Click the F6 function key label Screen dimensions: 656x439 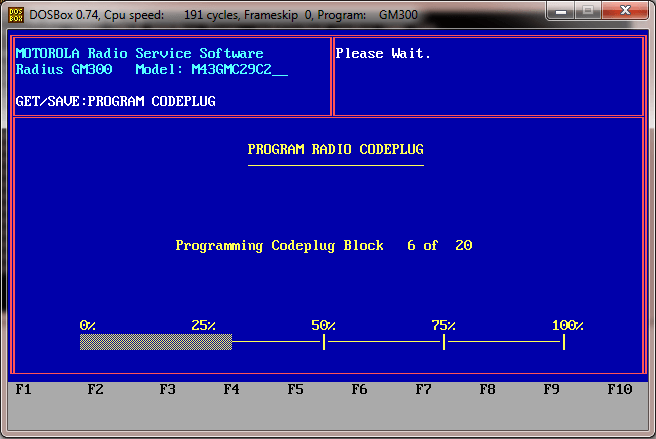[x=360, y=389]
